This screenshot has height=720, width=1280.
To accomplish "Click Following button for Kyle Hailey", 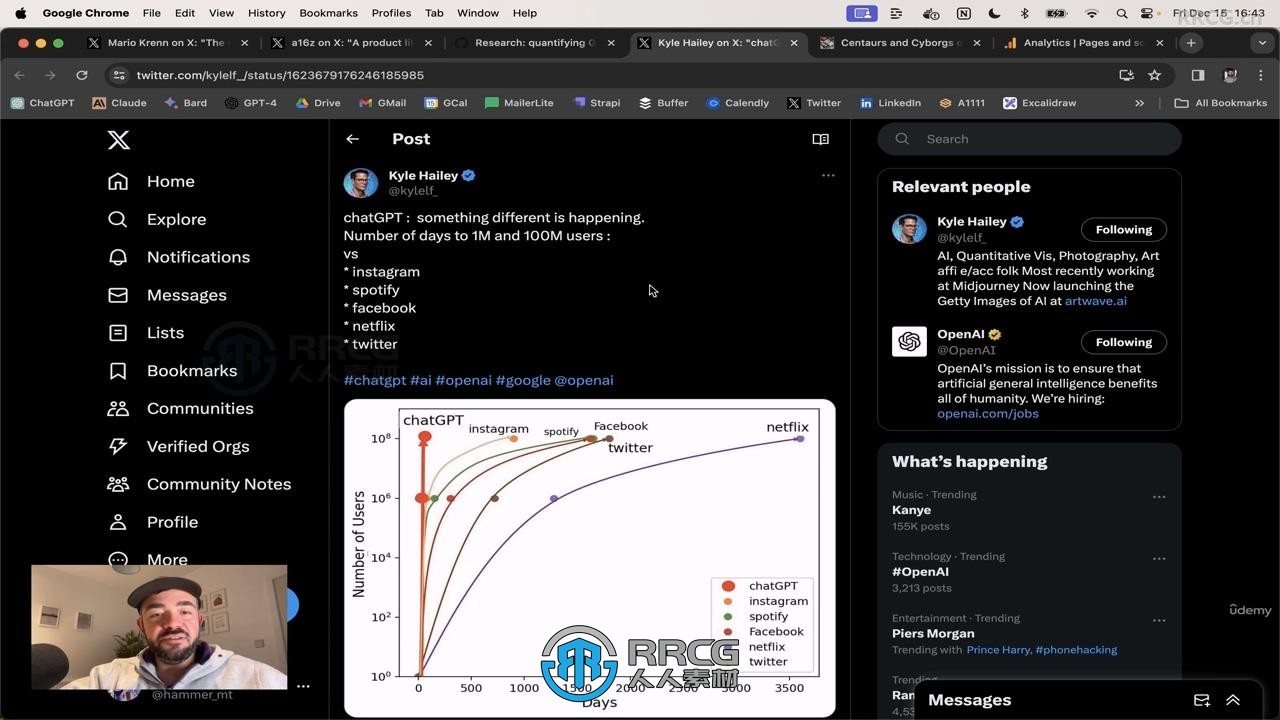I will (x=1123, y=230).
